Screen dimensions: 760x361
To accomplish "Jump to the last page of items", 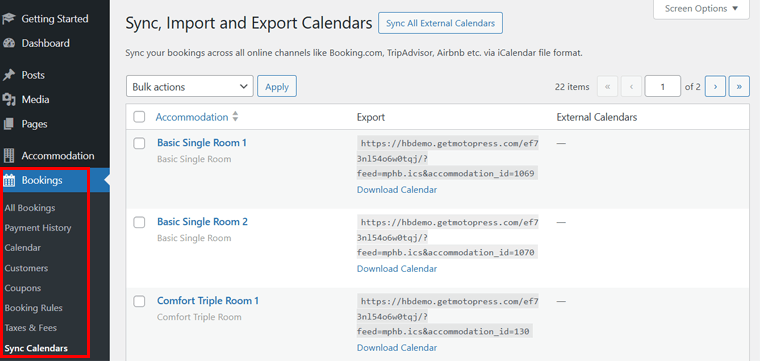I will pyautogui.click(x=739, y=87).
